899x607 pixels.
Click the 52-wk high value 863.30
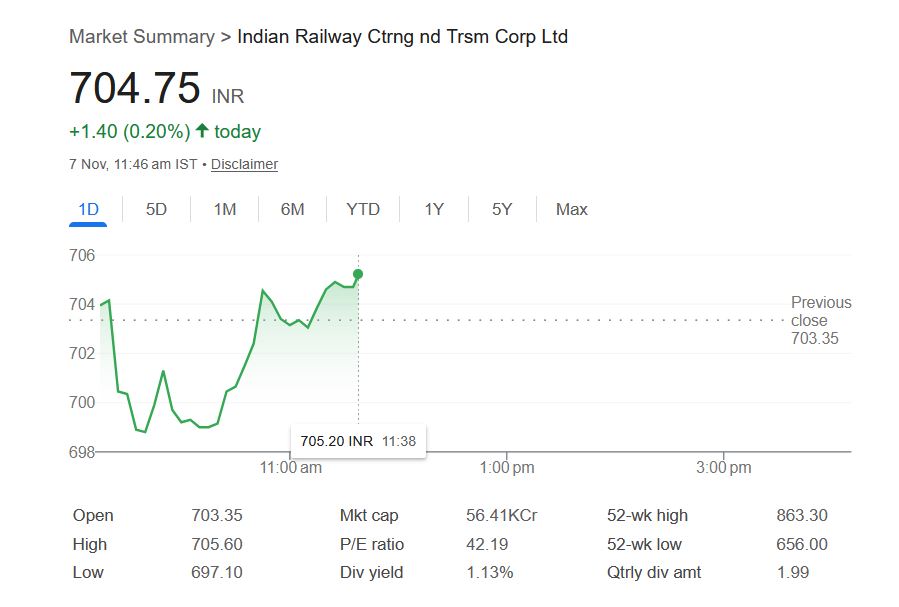tap(801, 516)
